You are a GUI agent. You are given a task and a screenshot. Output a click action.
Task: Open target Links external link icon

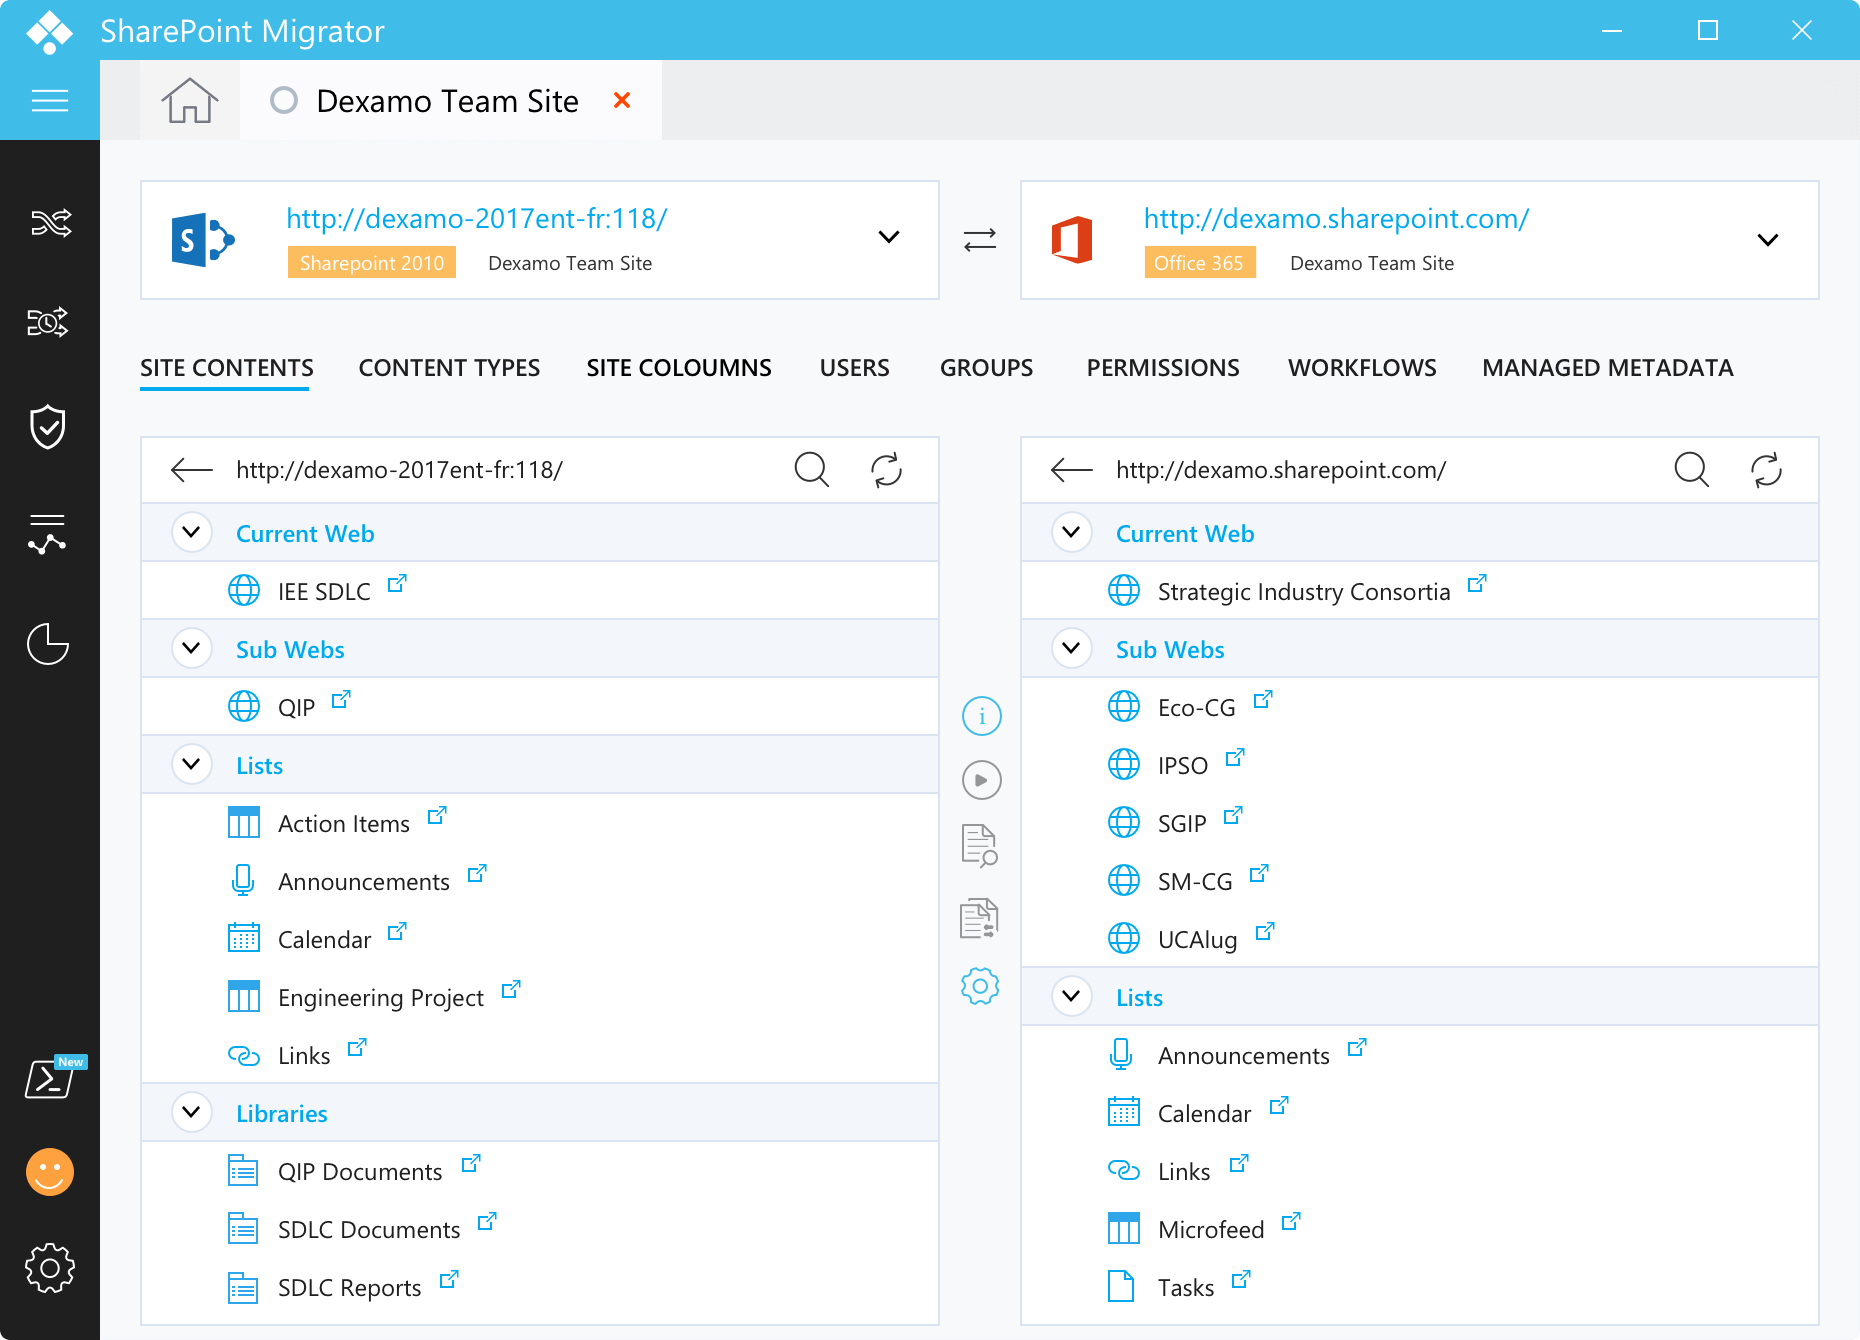(1239, 1163)
